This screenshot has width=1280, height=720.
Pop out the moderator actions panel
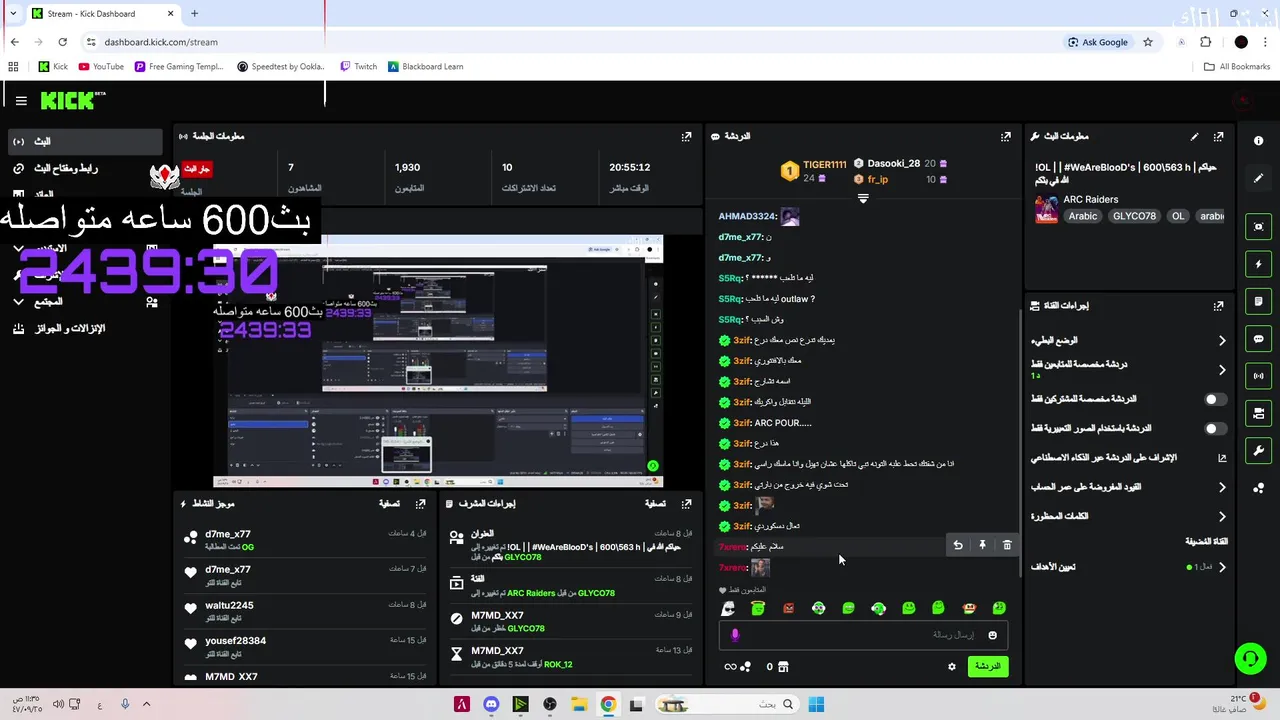coord(686,504)
